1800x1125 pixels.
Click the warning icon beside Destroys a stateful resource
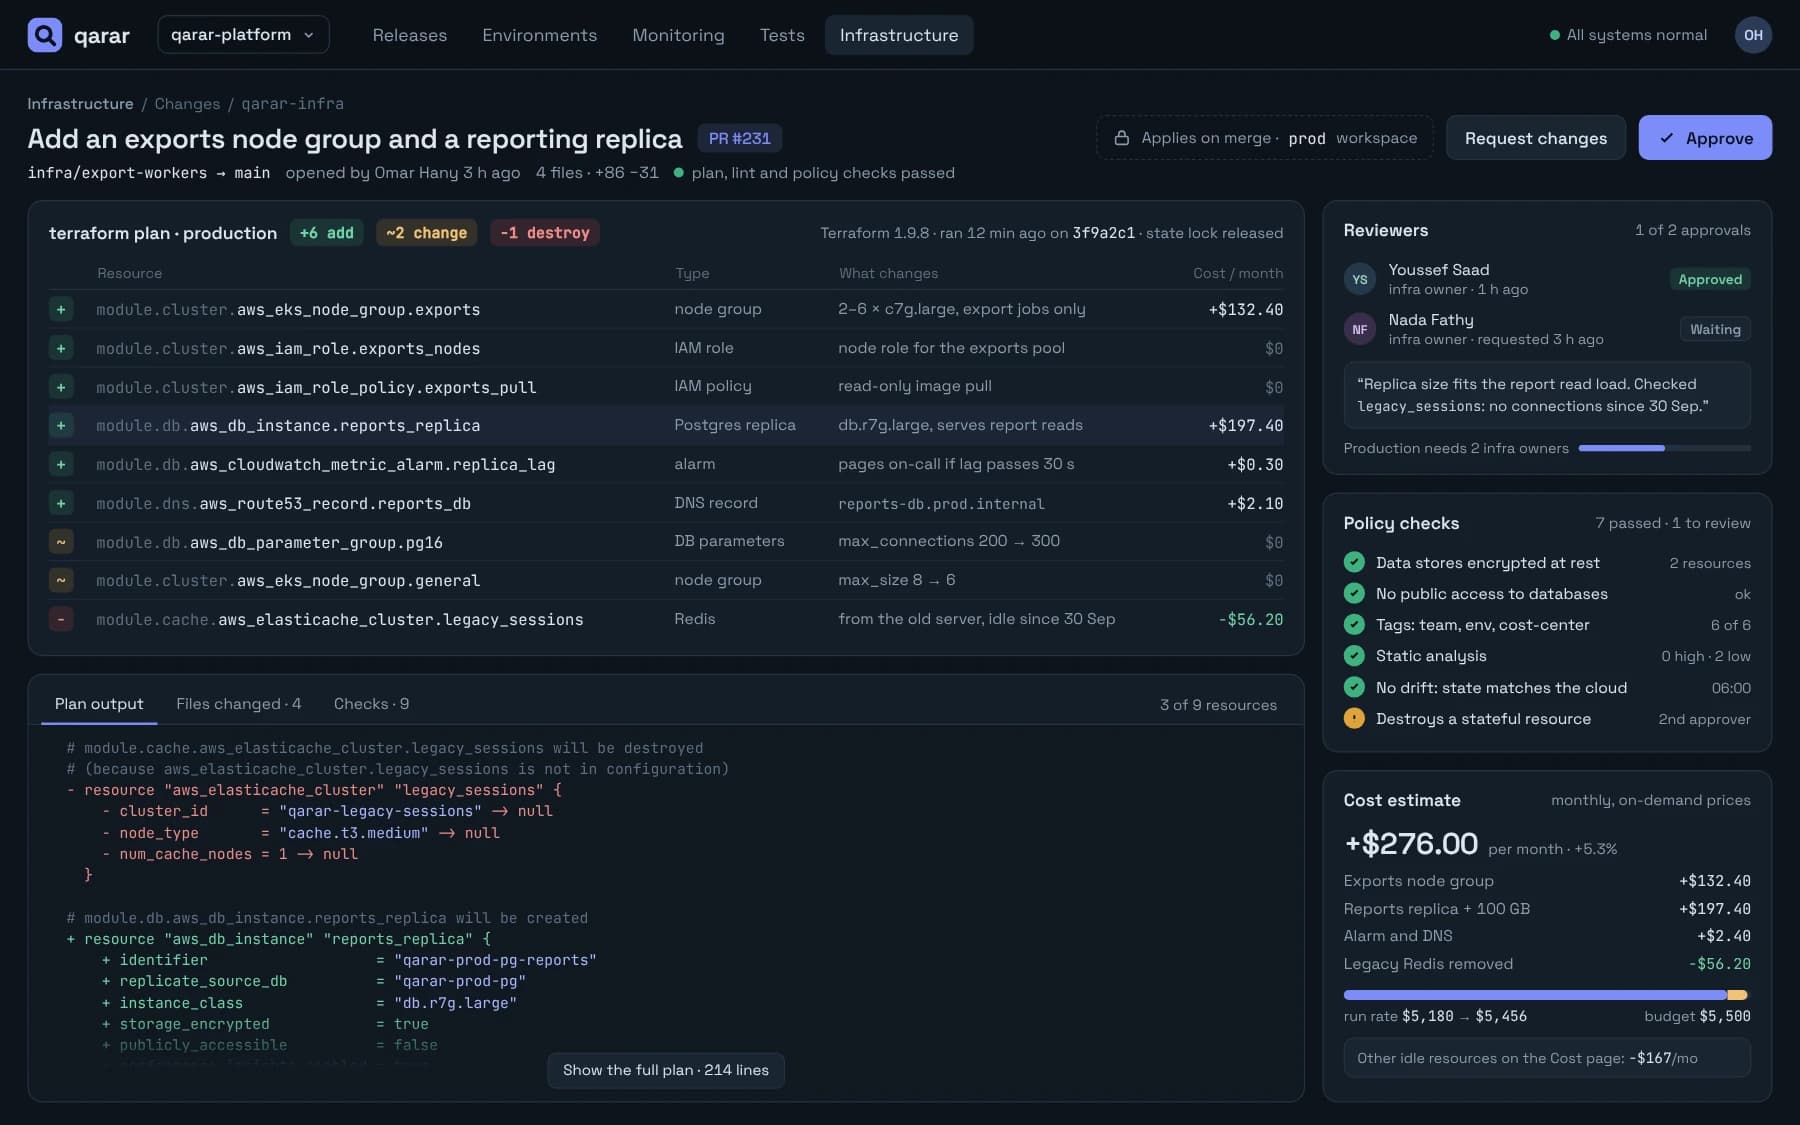click(1354, 718)
